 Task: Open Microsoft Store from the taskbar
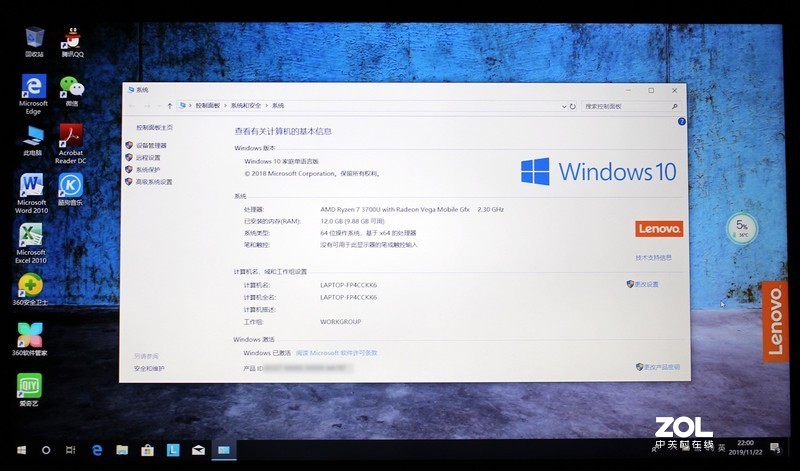pyautogui.click(x=147, y=450)
